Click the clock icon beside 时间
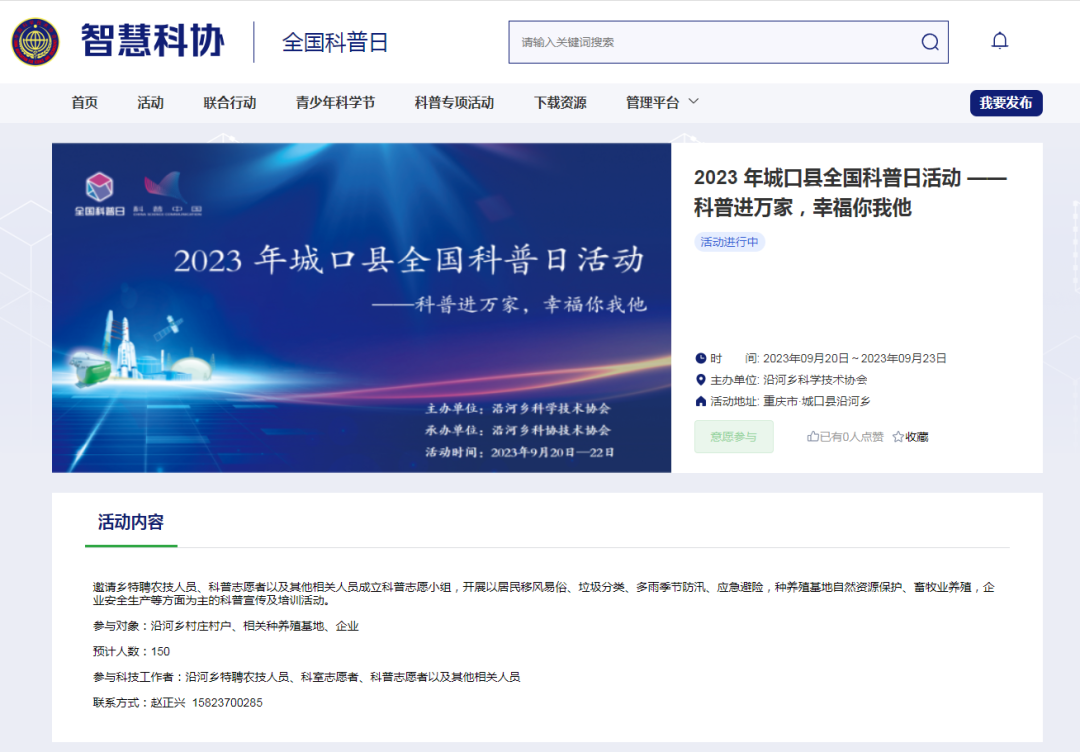Image resolution: width=1080 pixels, height=752 pixels. [700, 358]
